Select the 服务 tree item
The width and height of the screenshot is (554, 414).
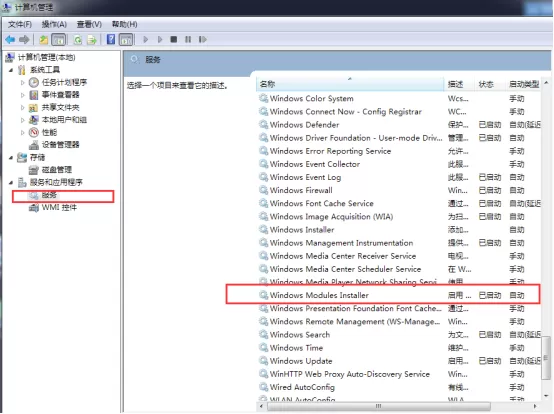click(x=49, y=195)
